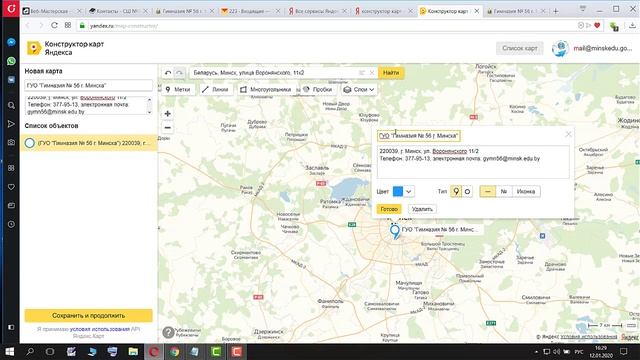
Task: Select the pin placemark type
Action: tap(456, 191)
